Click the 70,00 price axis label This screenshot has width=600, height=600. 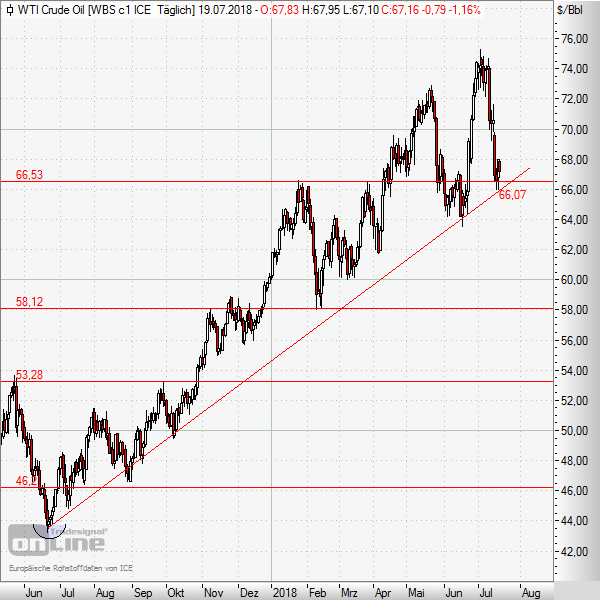tap(574, 130)
